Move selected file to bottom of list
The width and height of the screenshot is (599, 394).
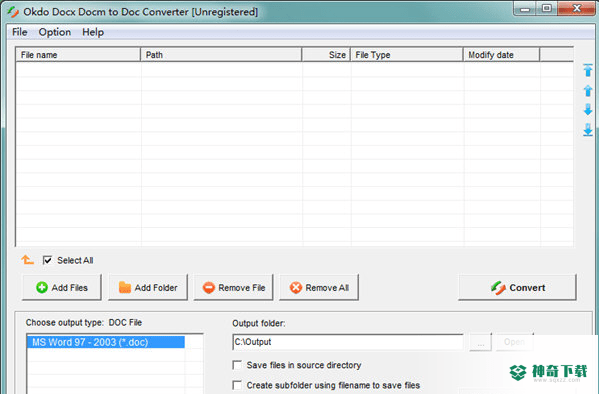[x=588, y=130]
